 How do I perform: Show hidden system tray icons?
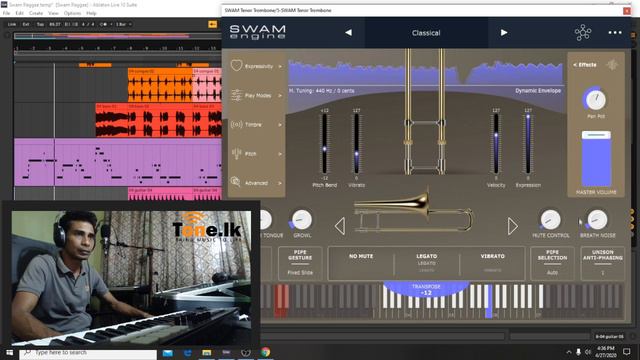569,352
